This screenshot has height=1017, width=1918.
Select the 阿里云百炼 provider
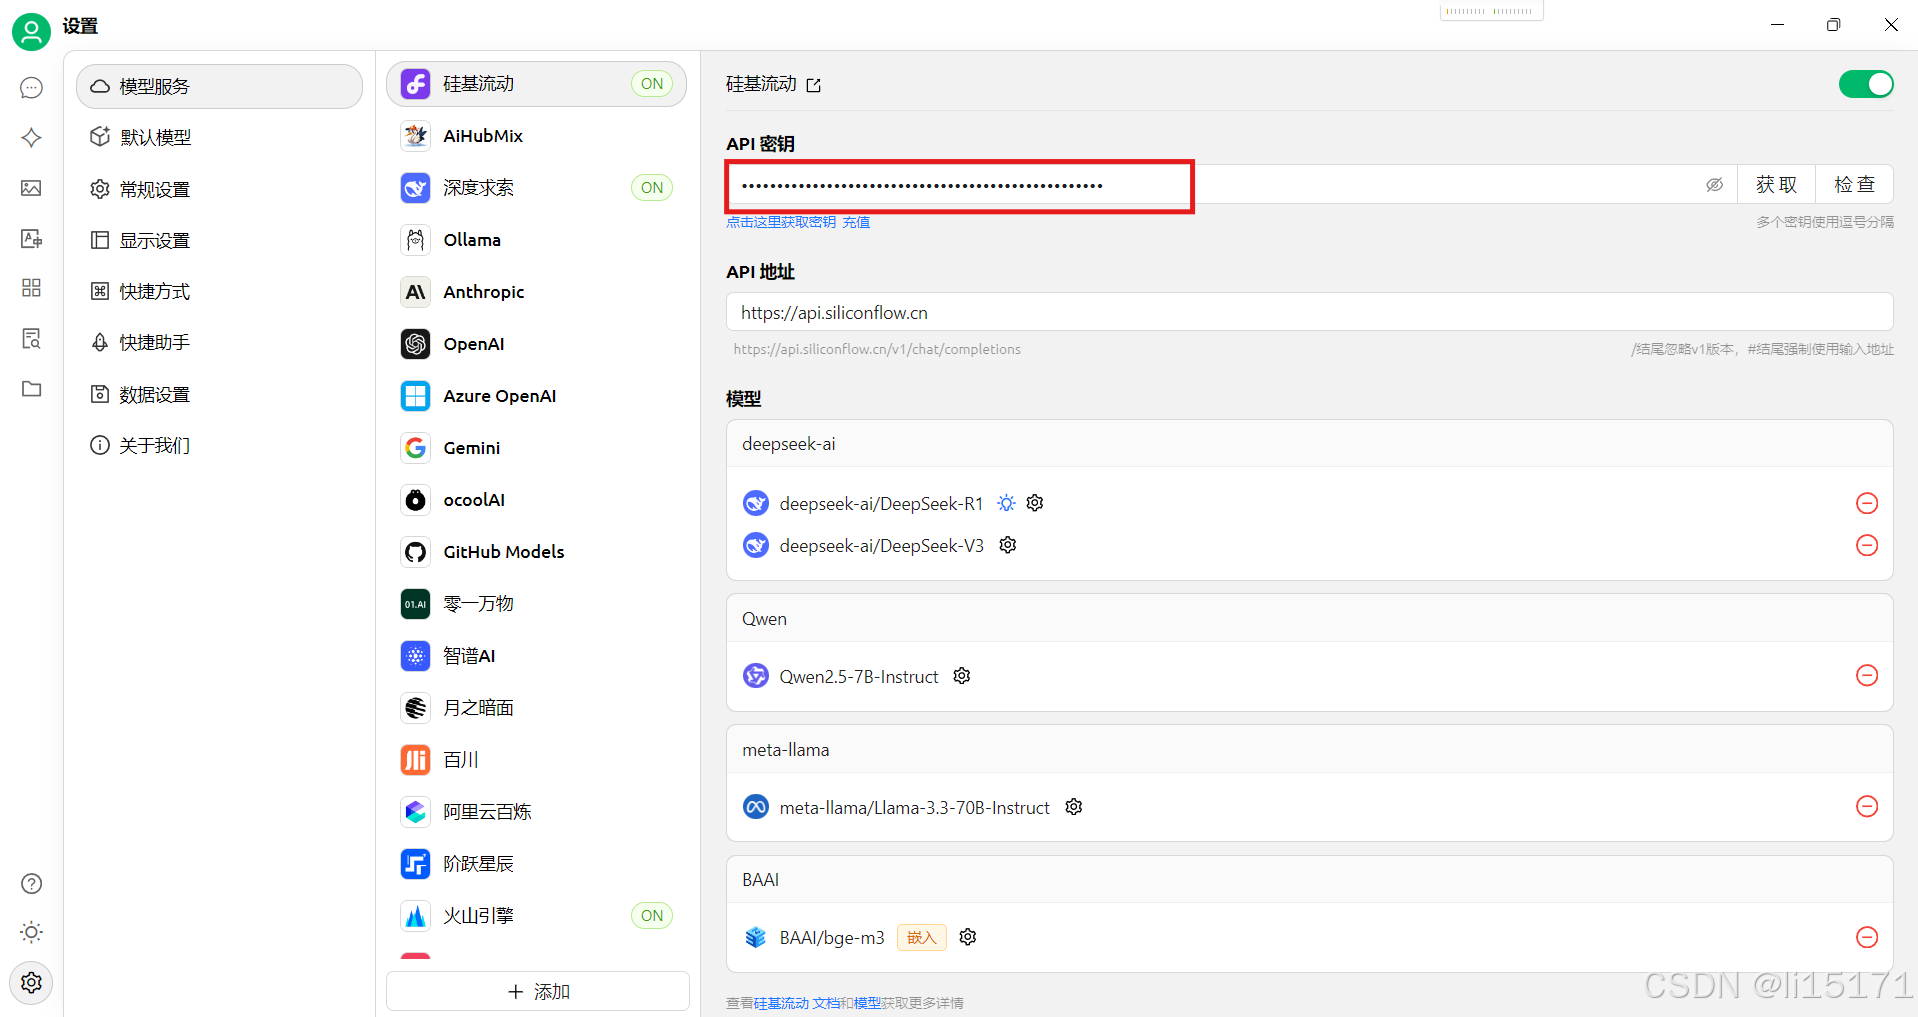[x=537, y=812]
